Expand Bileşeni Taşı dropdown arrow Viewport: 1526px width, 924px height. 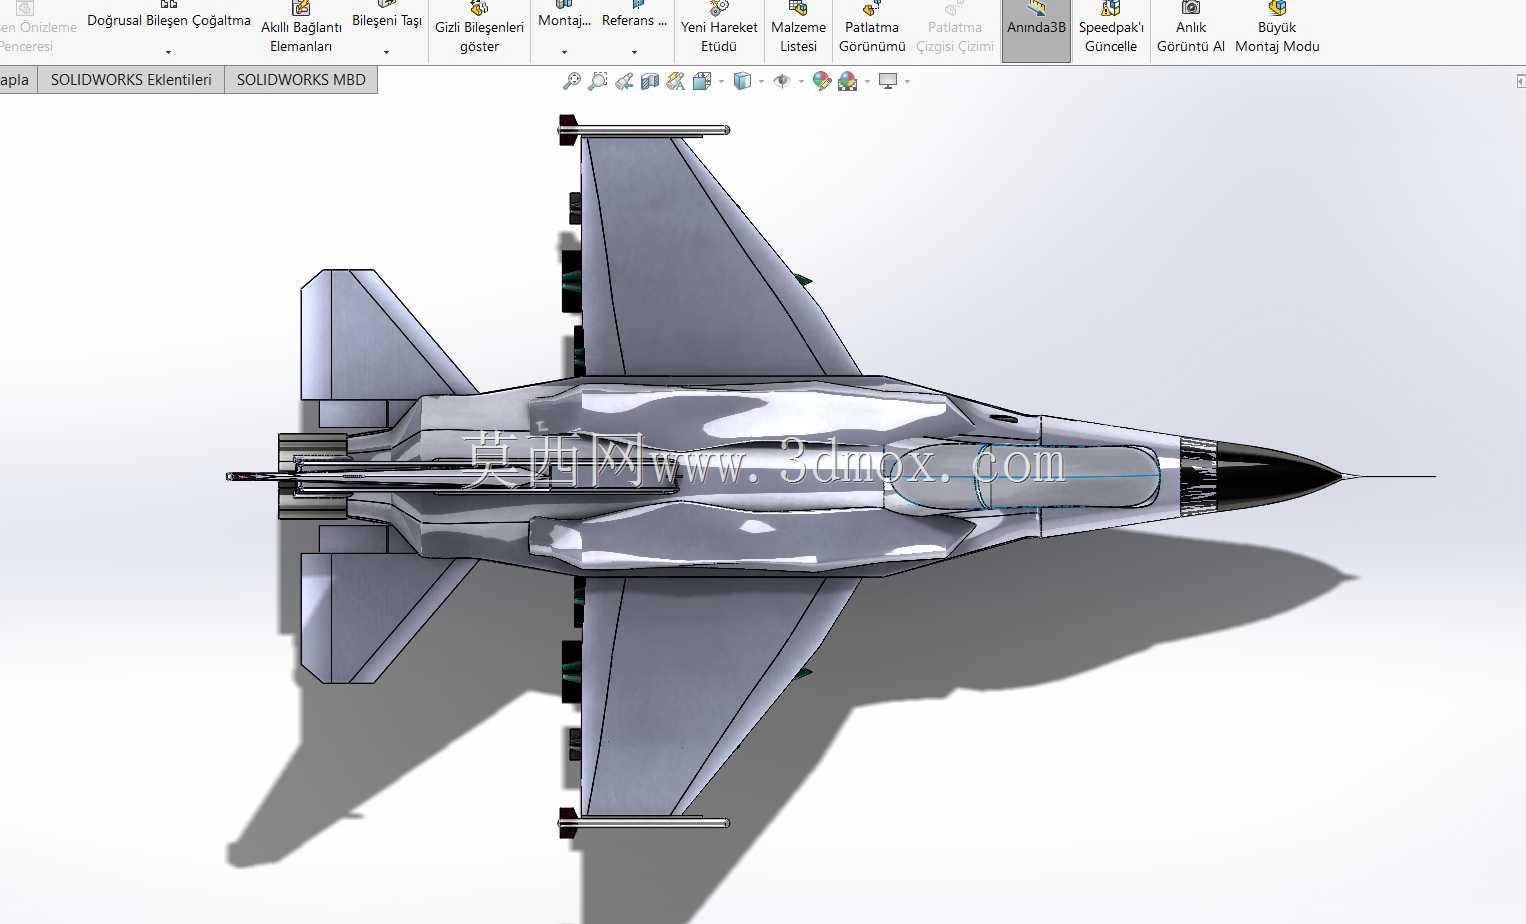point(386,52)
